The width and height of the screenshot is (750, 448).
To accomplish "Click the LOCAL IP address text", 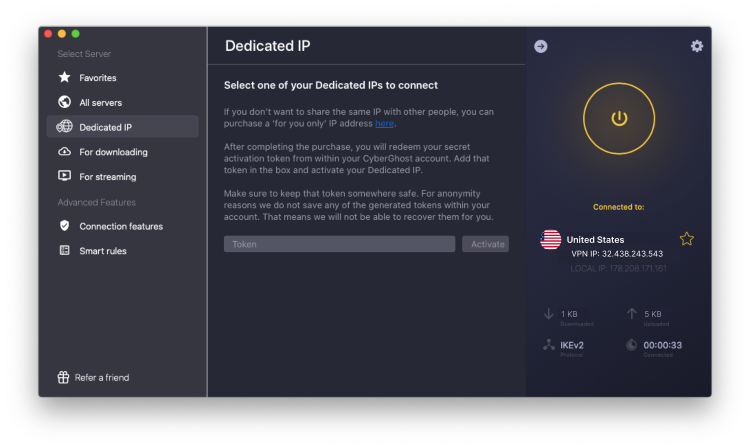I will pyautogui.click(x=618, y=268).
